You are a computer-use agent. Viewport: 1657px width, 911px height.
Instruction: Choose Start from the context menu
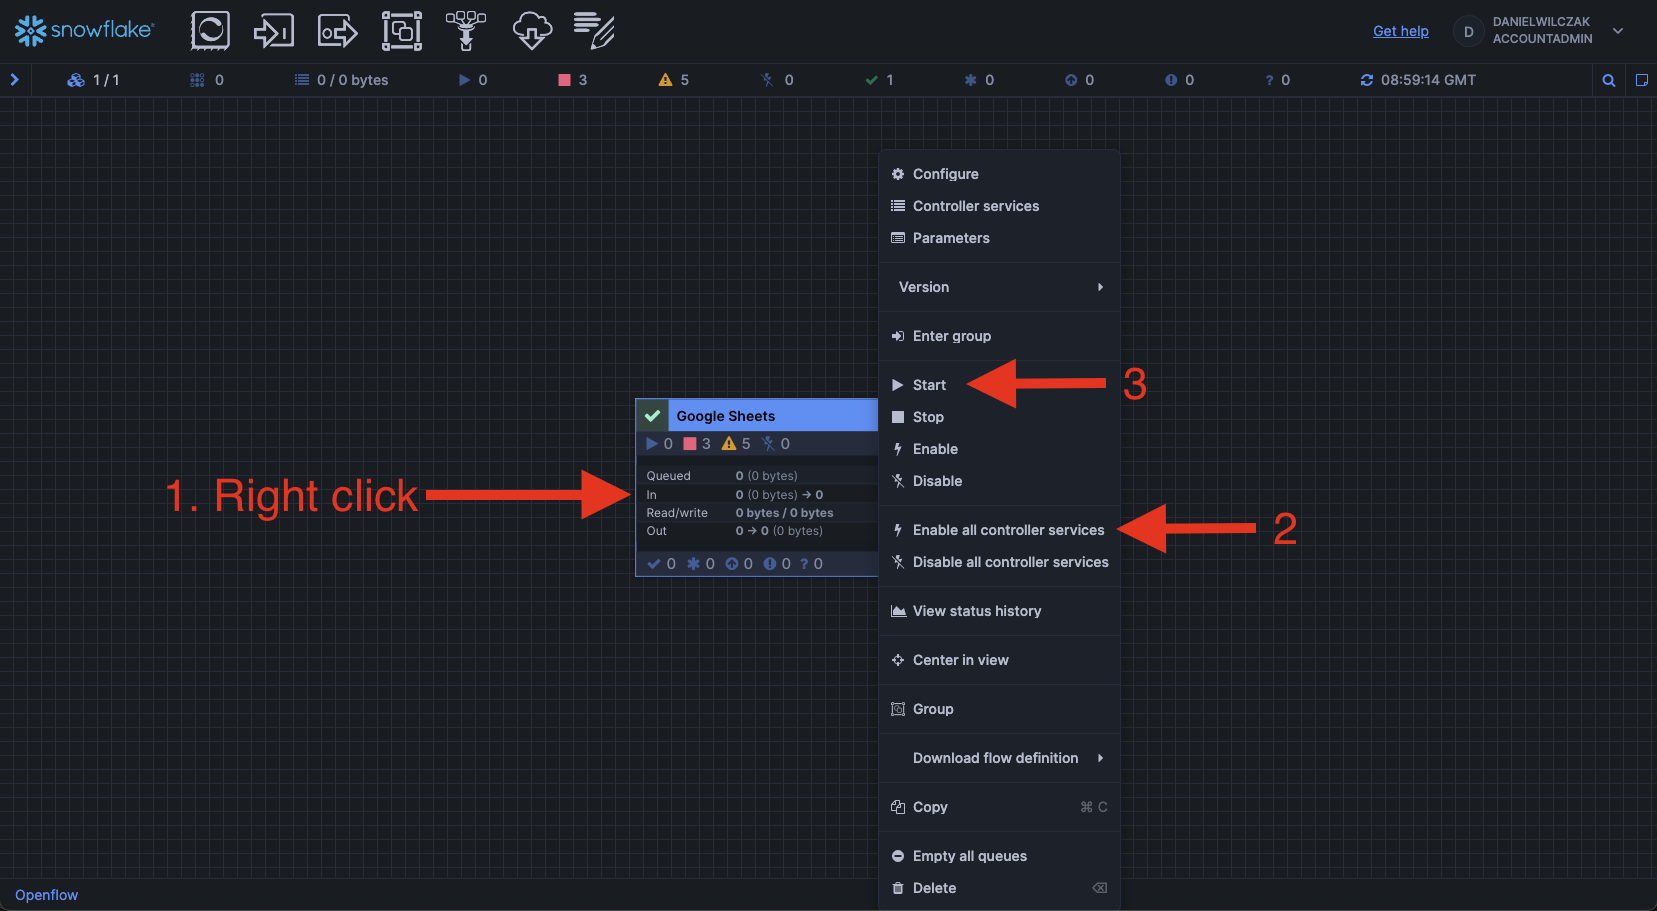929,385
